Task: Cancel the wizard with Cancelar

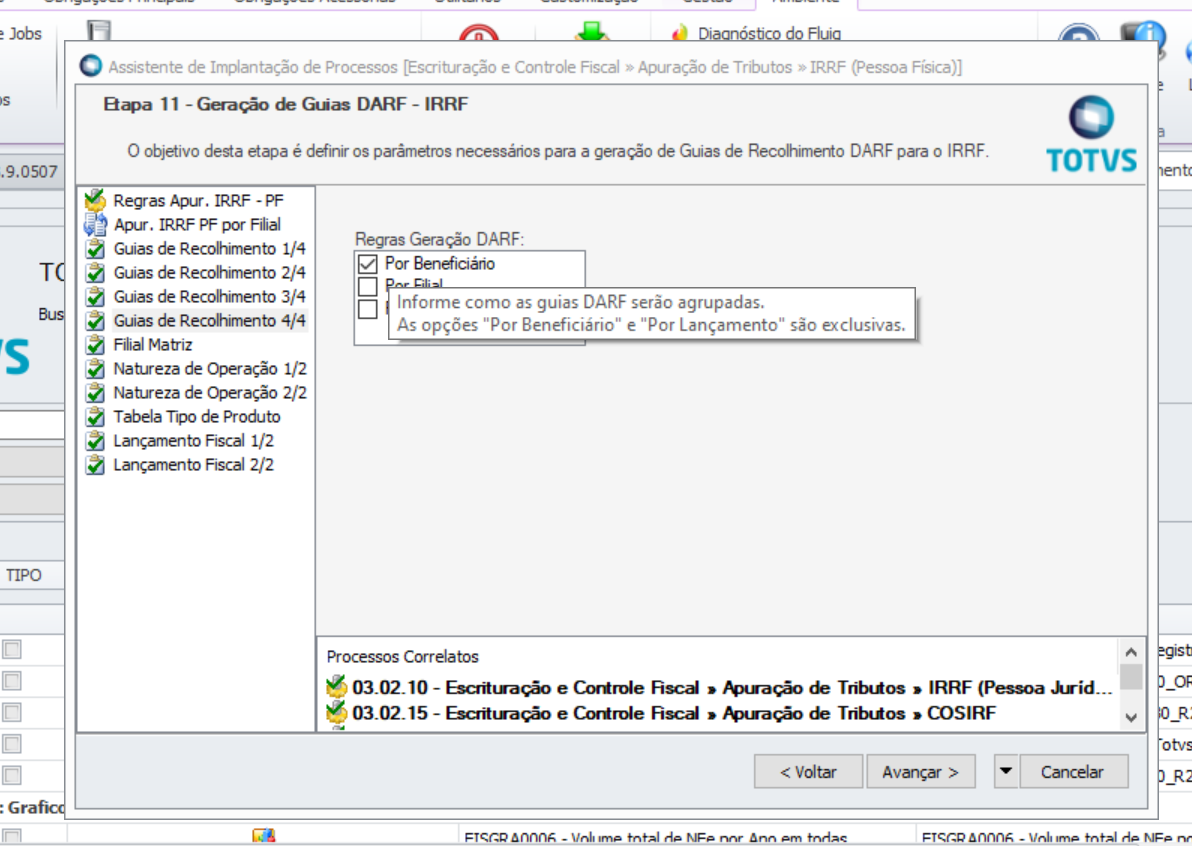Action: tap(1073, 772)
